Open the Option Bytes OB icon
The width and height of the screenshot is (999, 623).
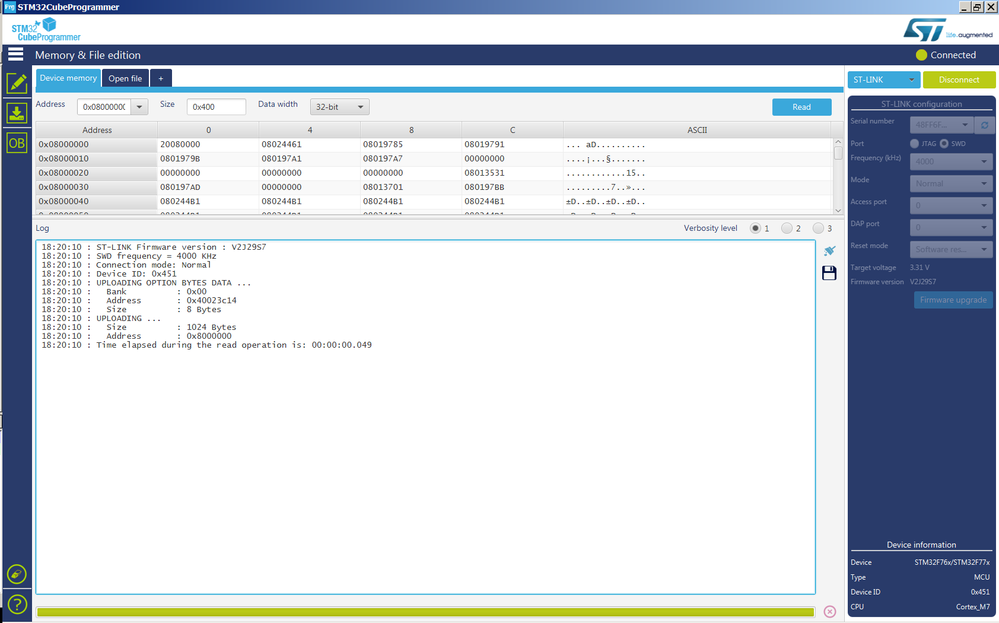[x=17, y=143]
